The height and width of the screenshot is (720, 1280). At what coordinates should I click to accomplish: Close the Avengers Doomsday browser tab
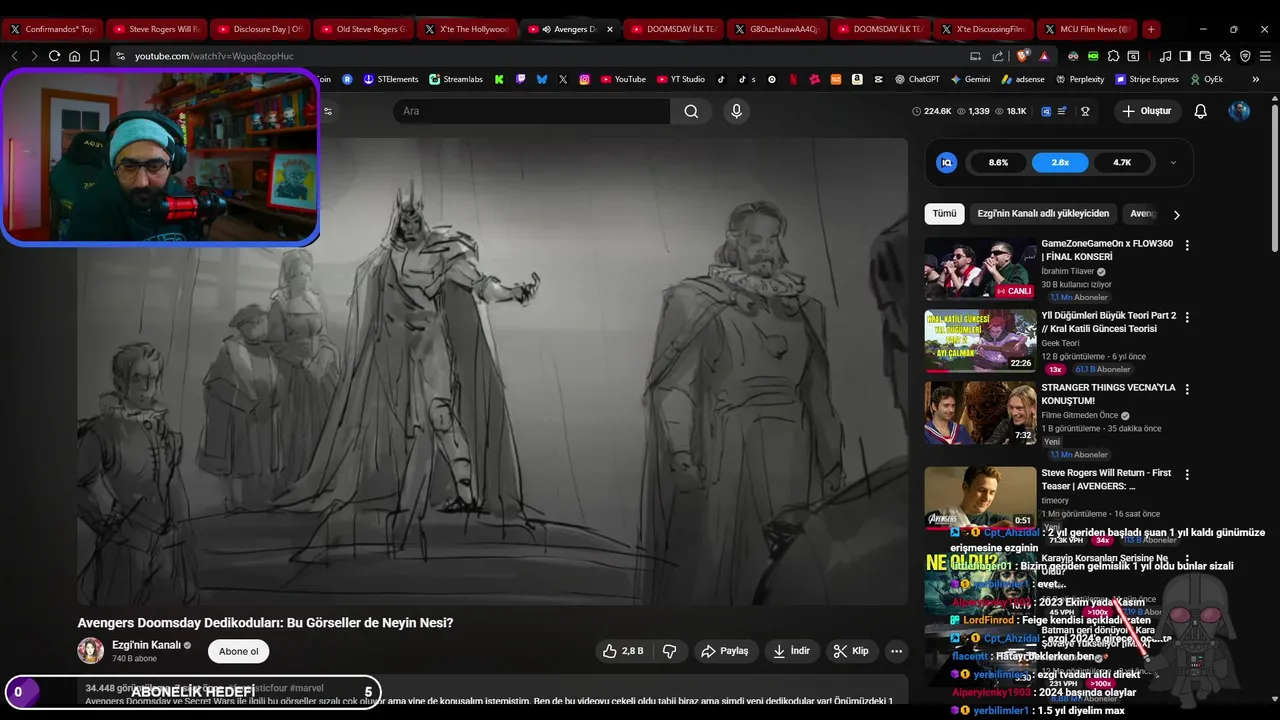pyautogui.click(x=610, y=29)
